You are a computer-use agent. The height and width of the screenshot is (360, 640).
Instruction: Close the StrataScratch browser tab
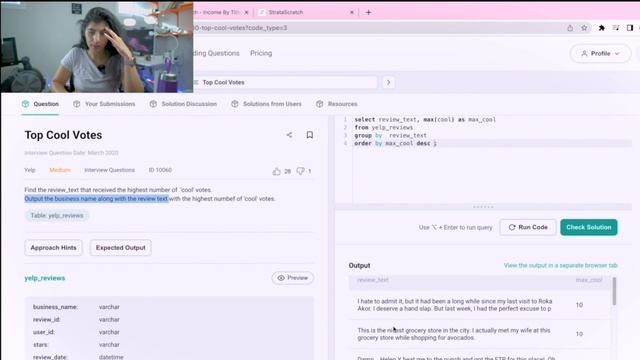(x=352, y=12)
